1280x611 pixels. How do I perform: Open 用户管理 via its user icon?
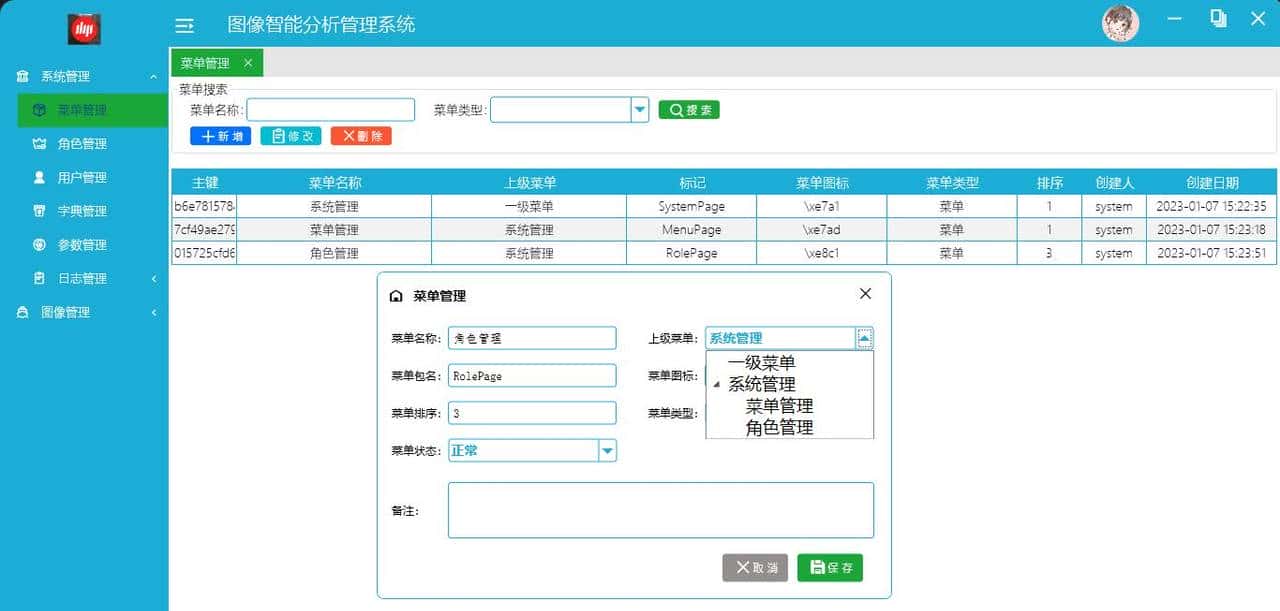[x=40, y=177]
